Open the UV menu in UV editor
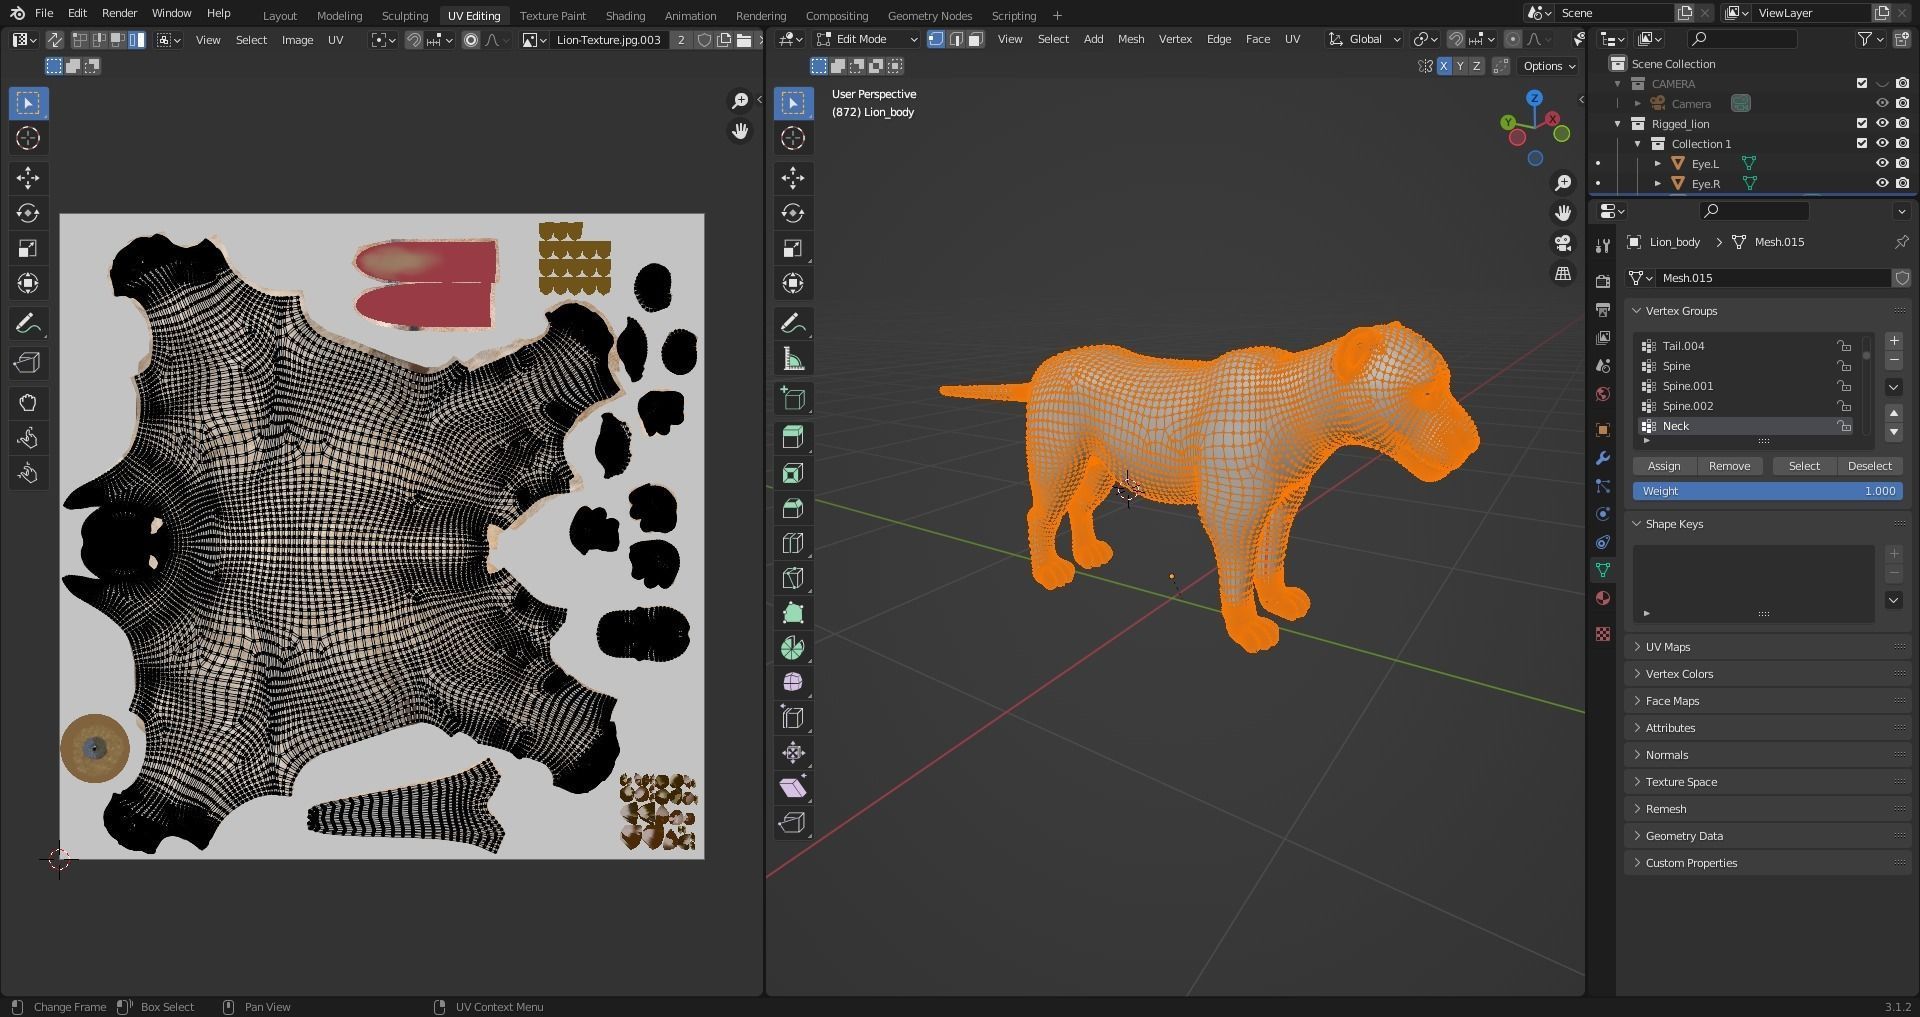 [336, 40]
